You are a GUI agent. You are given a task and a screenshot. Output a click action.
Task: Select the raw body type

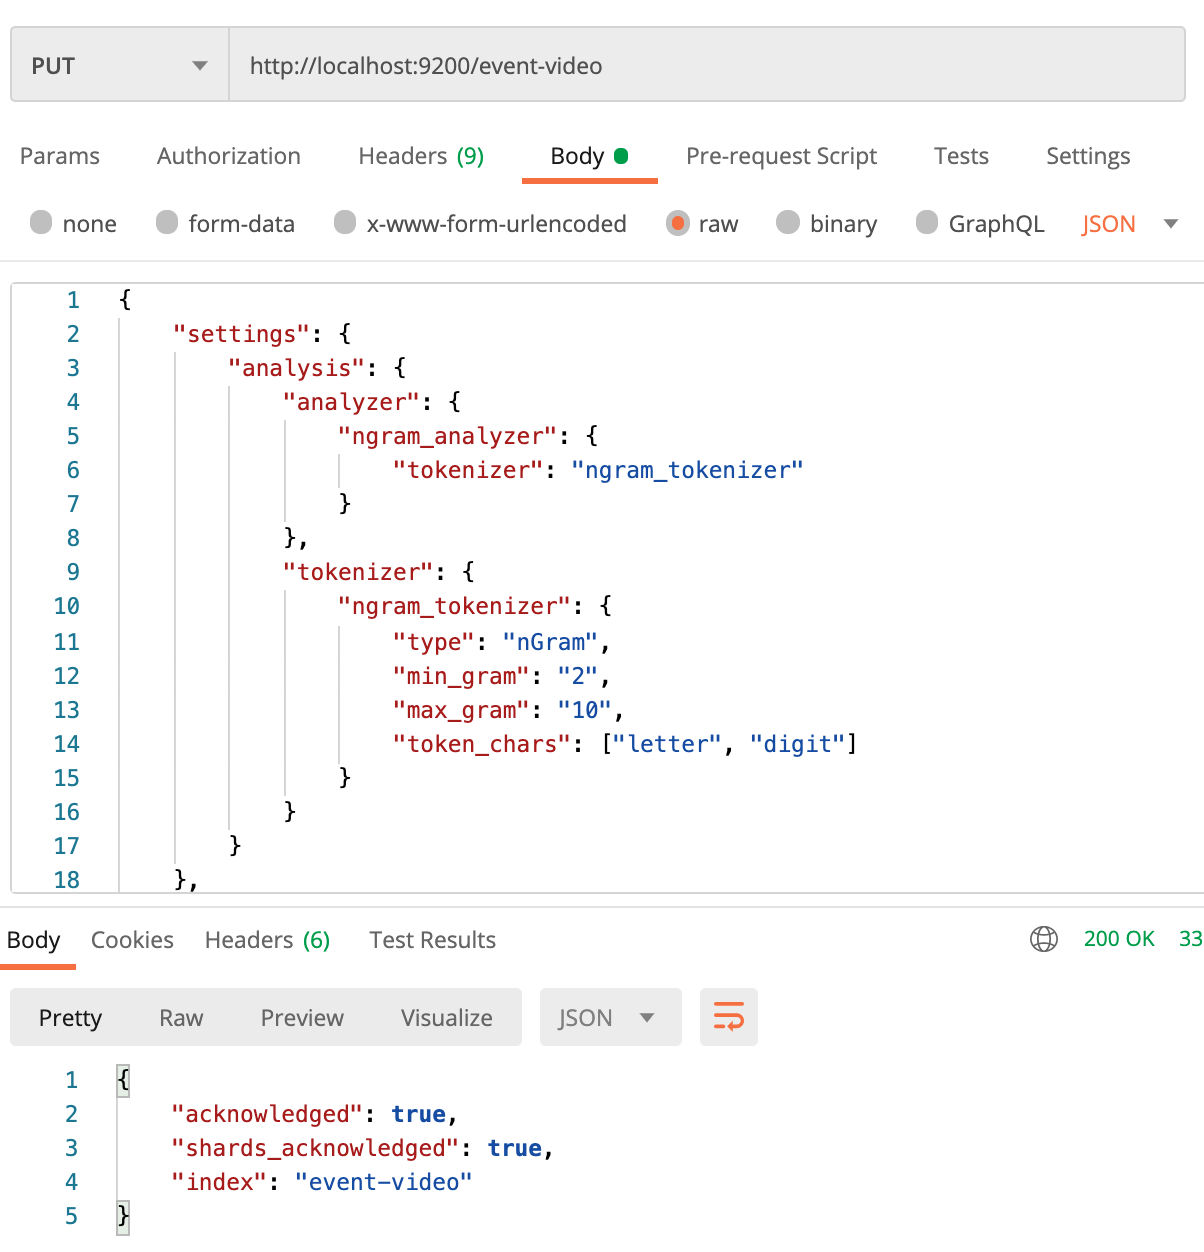coord(678,222)
